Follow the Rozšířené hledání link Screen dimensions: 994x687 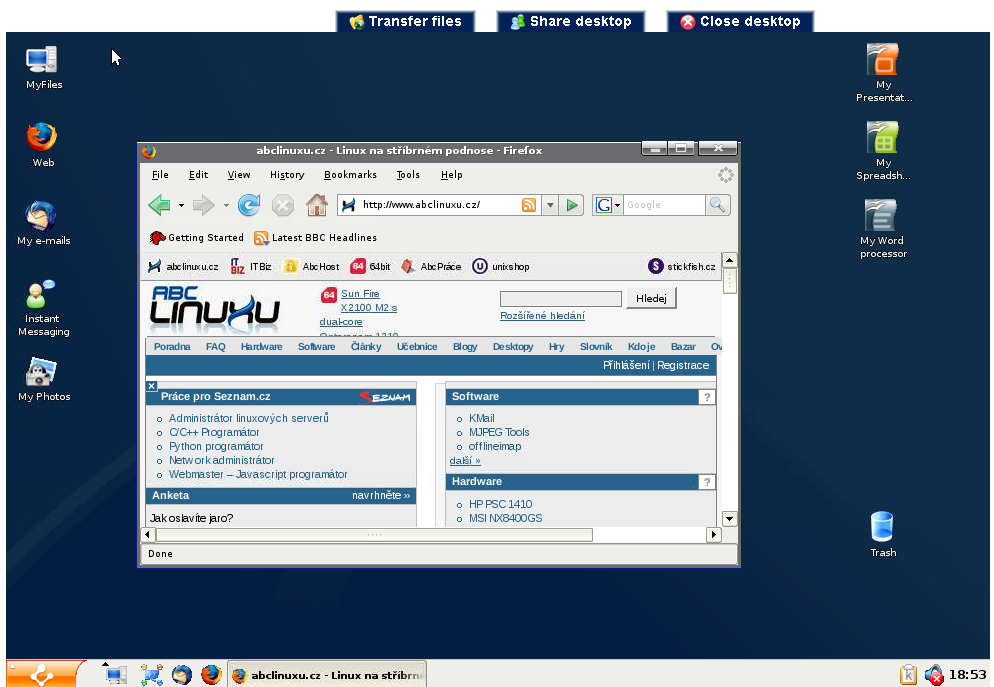[543, 316]
